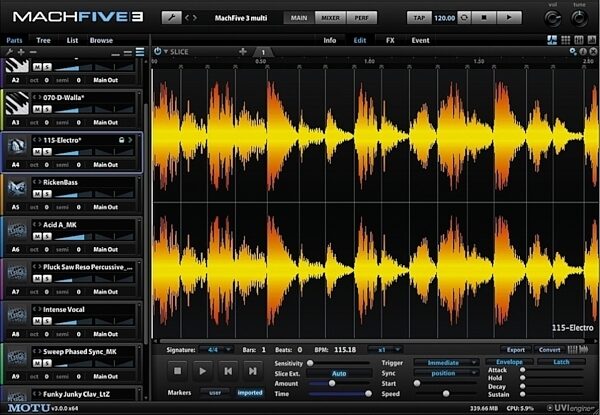Mute the 070-D-Walla part
Viewport: 600px width, 415px height.
(x=37, y=109)
